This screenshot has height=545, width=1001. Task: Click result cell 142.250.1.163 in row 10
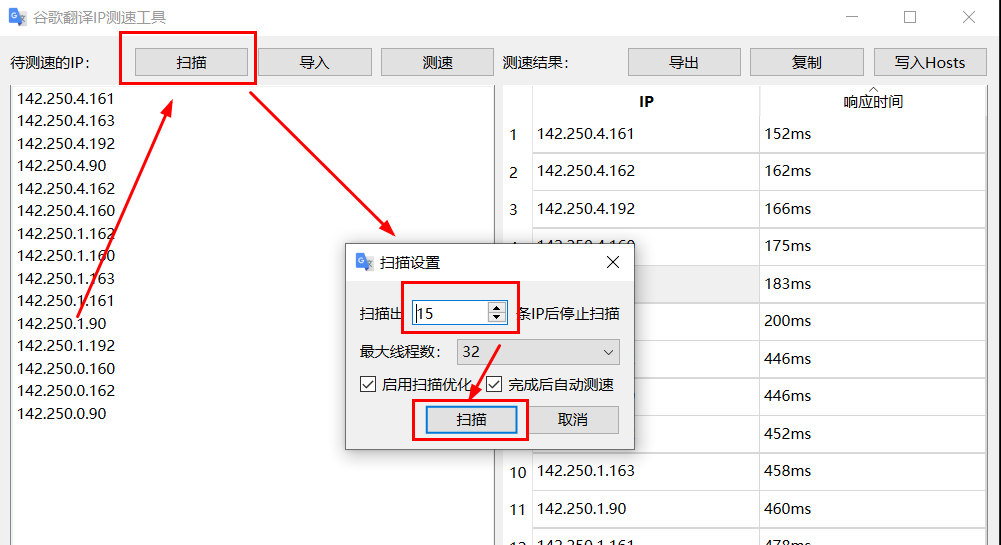tap(646, 471)
